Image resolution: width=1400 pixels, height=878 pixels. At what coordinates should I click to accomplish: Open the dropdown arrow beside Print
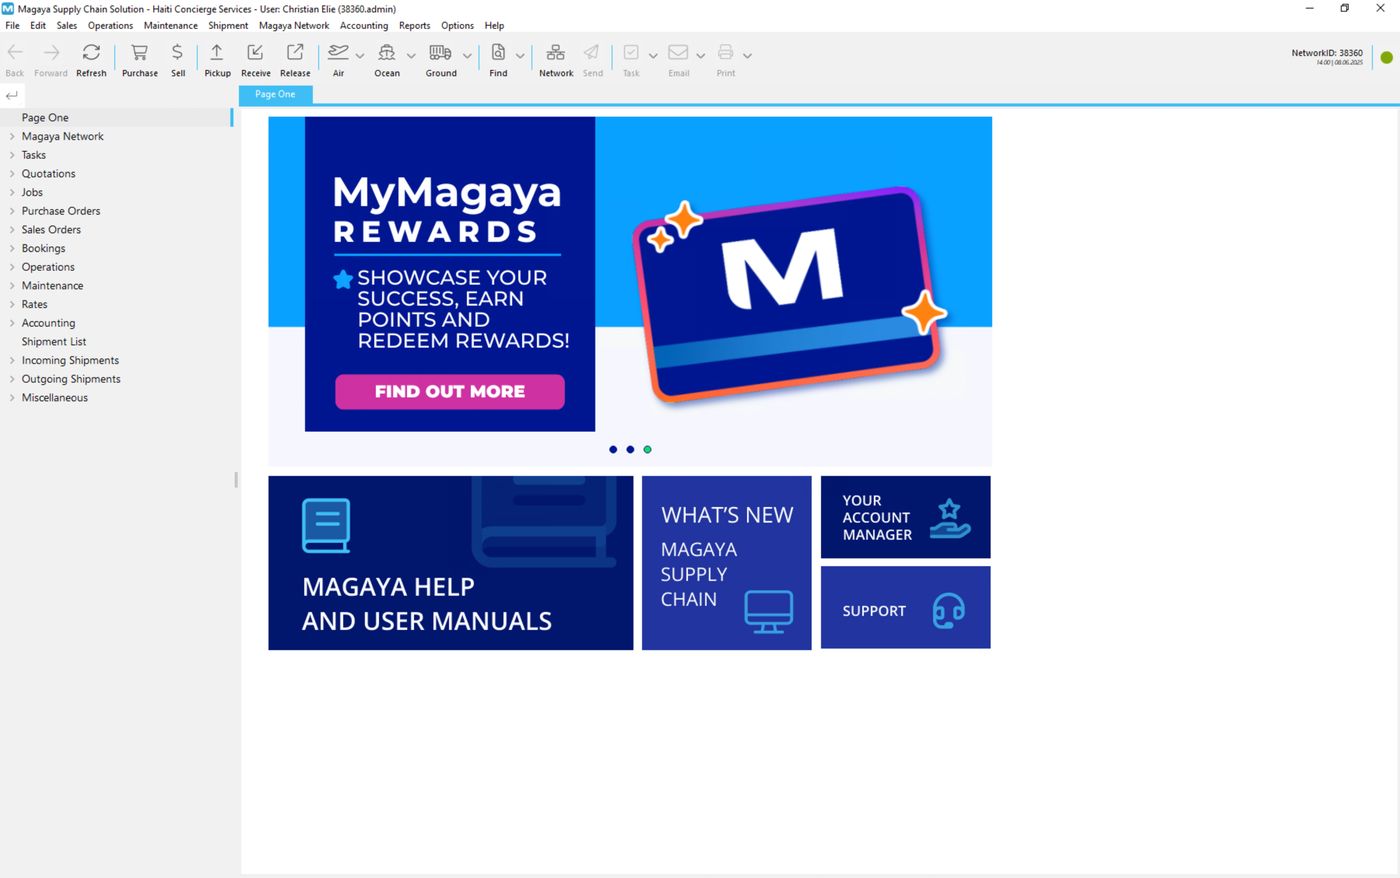(x=747, y=56)
